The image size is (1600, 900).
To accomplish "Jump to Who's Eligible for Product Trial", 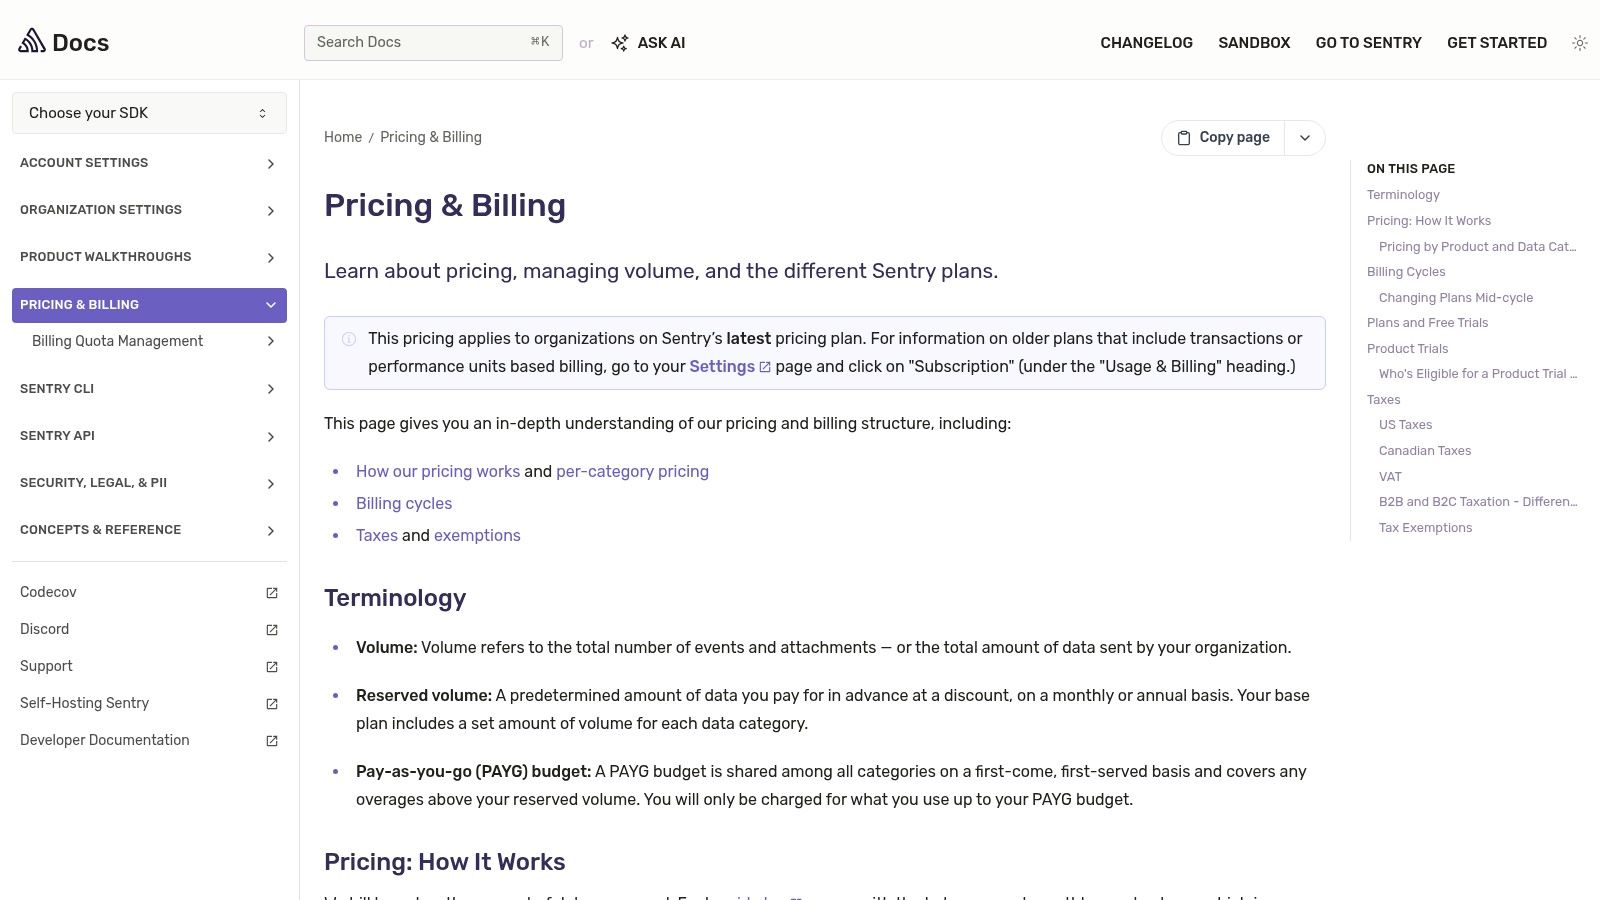I will 1478,374.
